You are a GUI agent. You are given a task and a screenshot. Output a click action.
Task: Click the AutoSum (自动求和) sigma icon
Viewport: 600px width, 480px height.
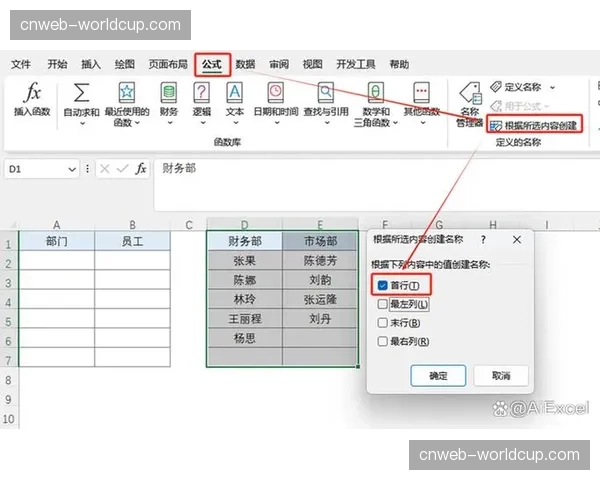pos(81,93)
